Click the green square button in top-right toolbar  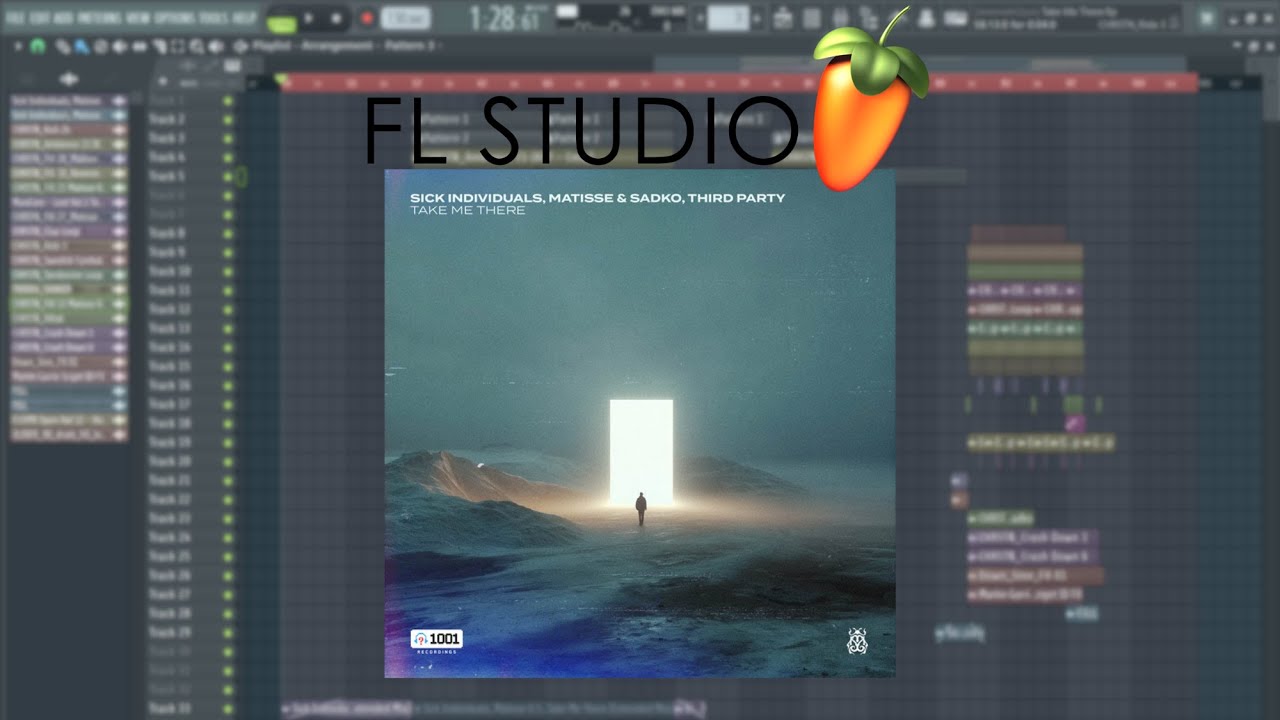point(1207,18)
